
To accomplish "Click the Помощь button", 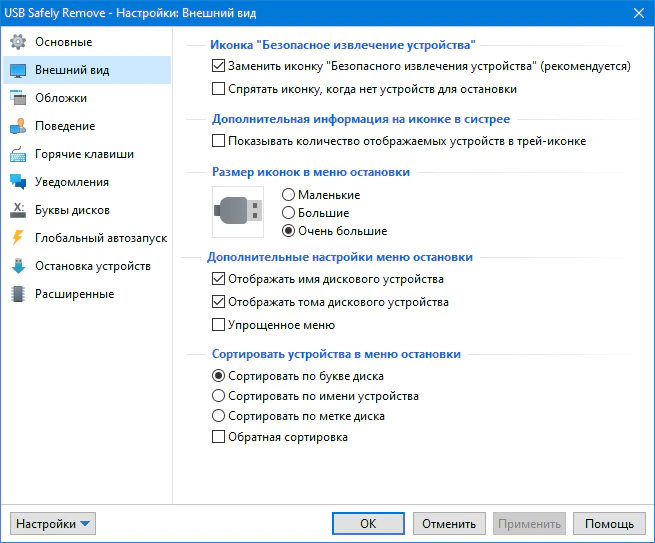I will 609,524.
